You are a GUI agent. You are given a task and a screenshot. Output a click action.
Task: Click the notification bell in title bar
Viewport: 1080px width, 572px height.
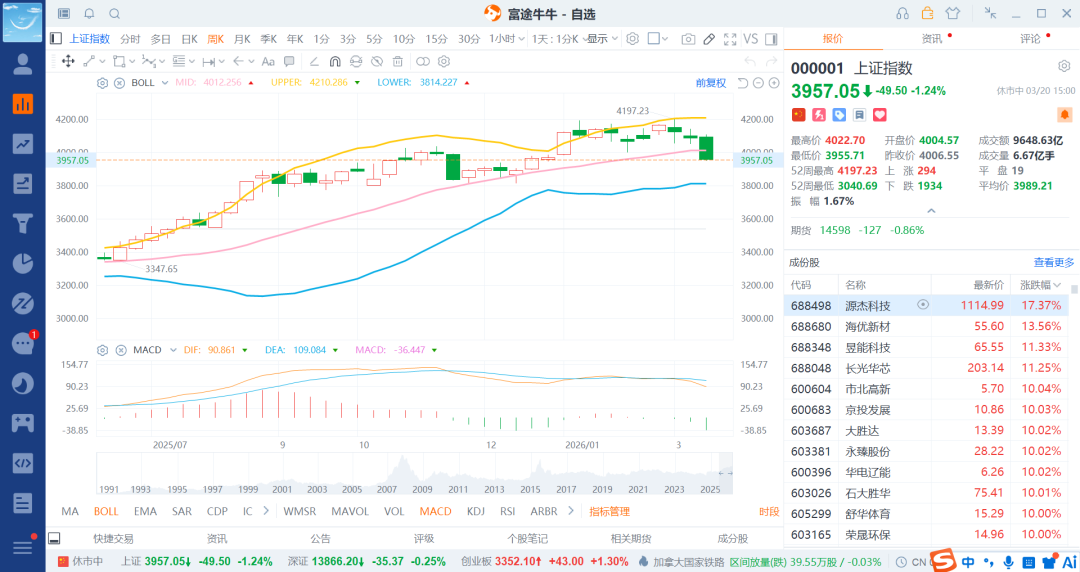coord(90,14)
